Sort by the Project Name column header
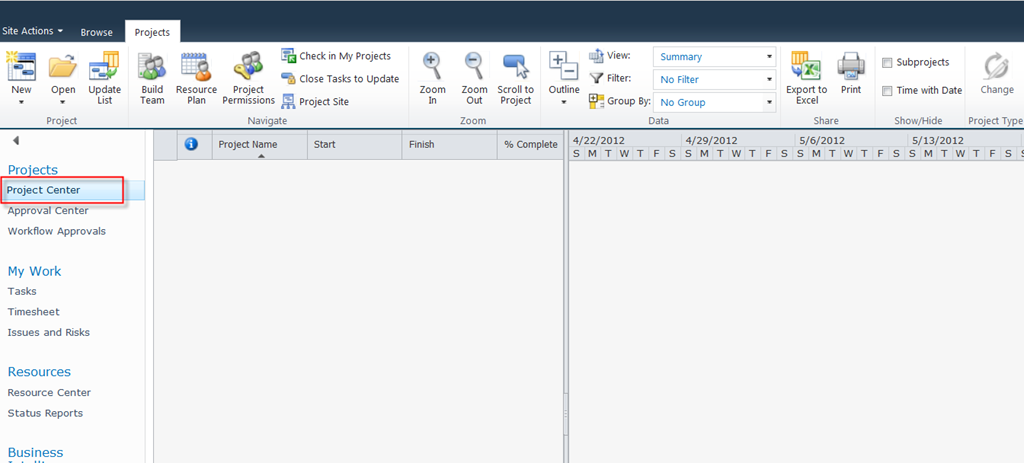1024x463 pixels. click(248, 145)
